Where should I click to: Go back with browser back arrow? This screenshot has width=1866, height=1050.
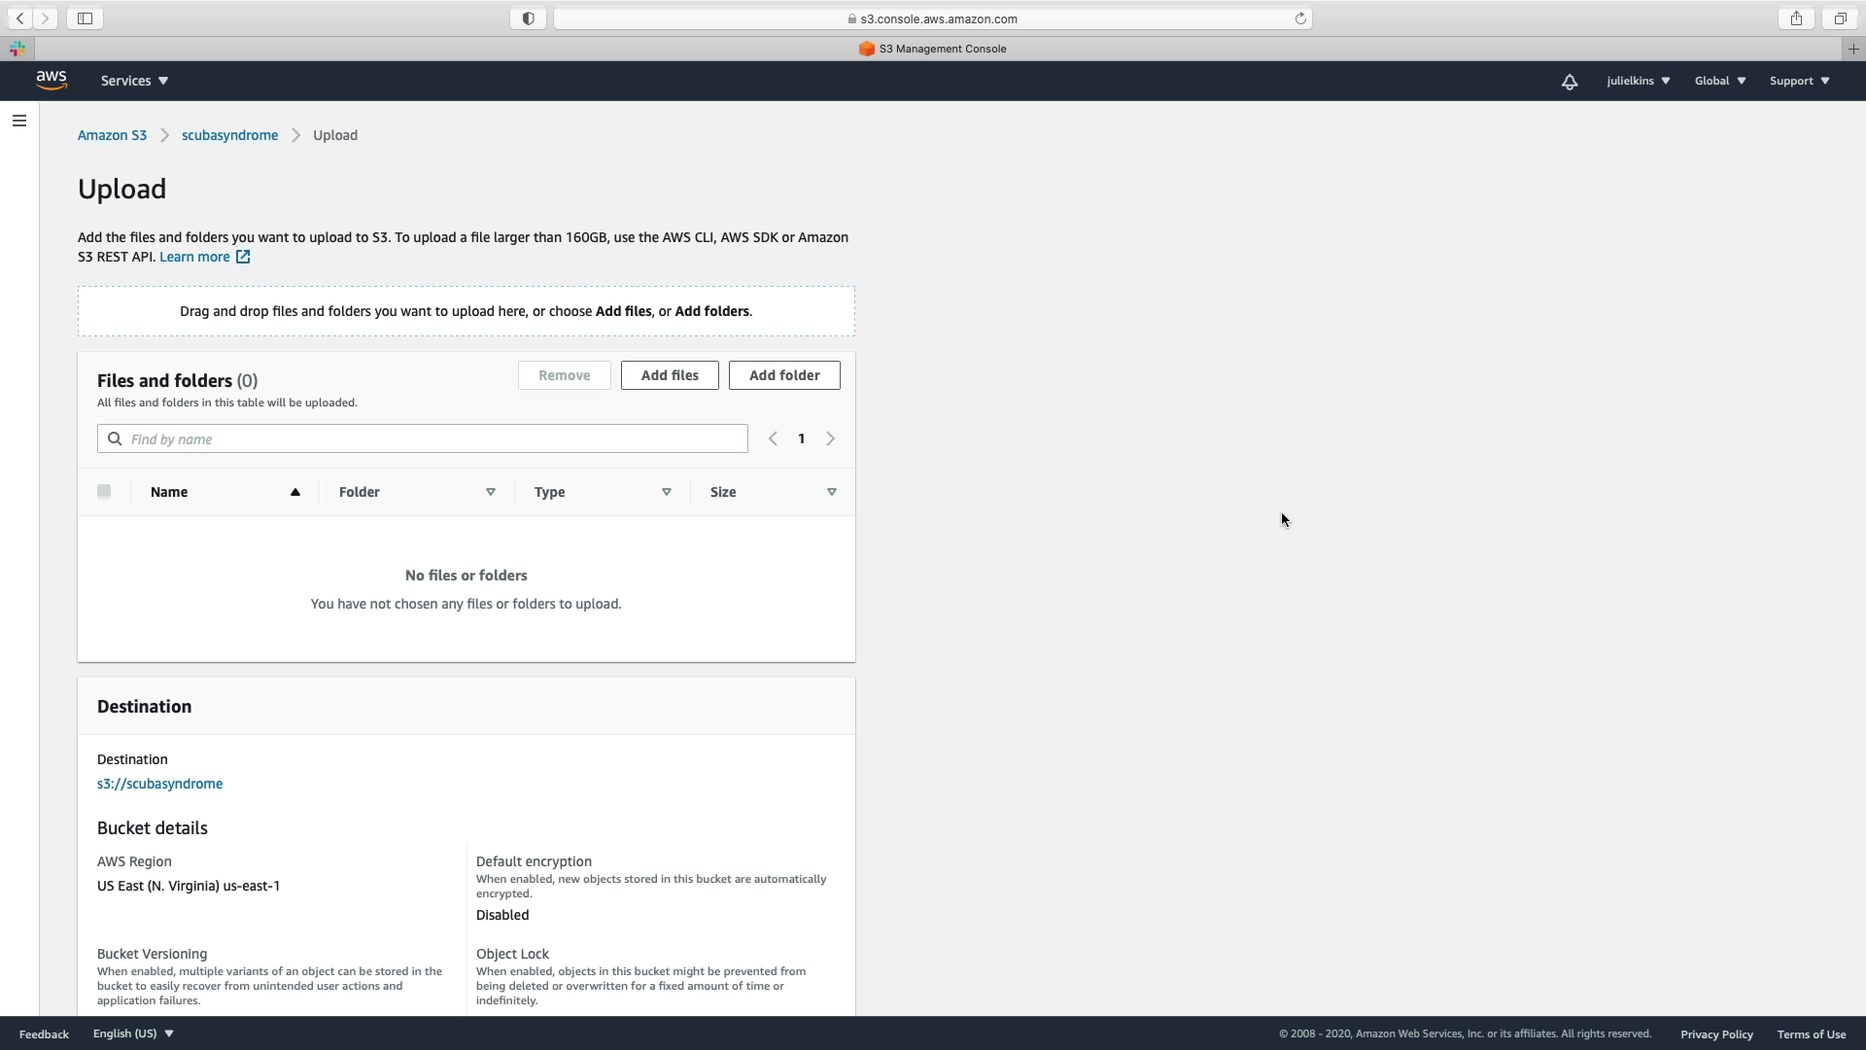click(x=20, y=18)
